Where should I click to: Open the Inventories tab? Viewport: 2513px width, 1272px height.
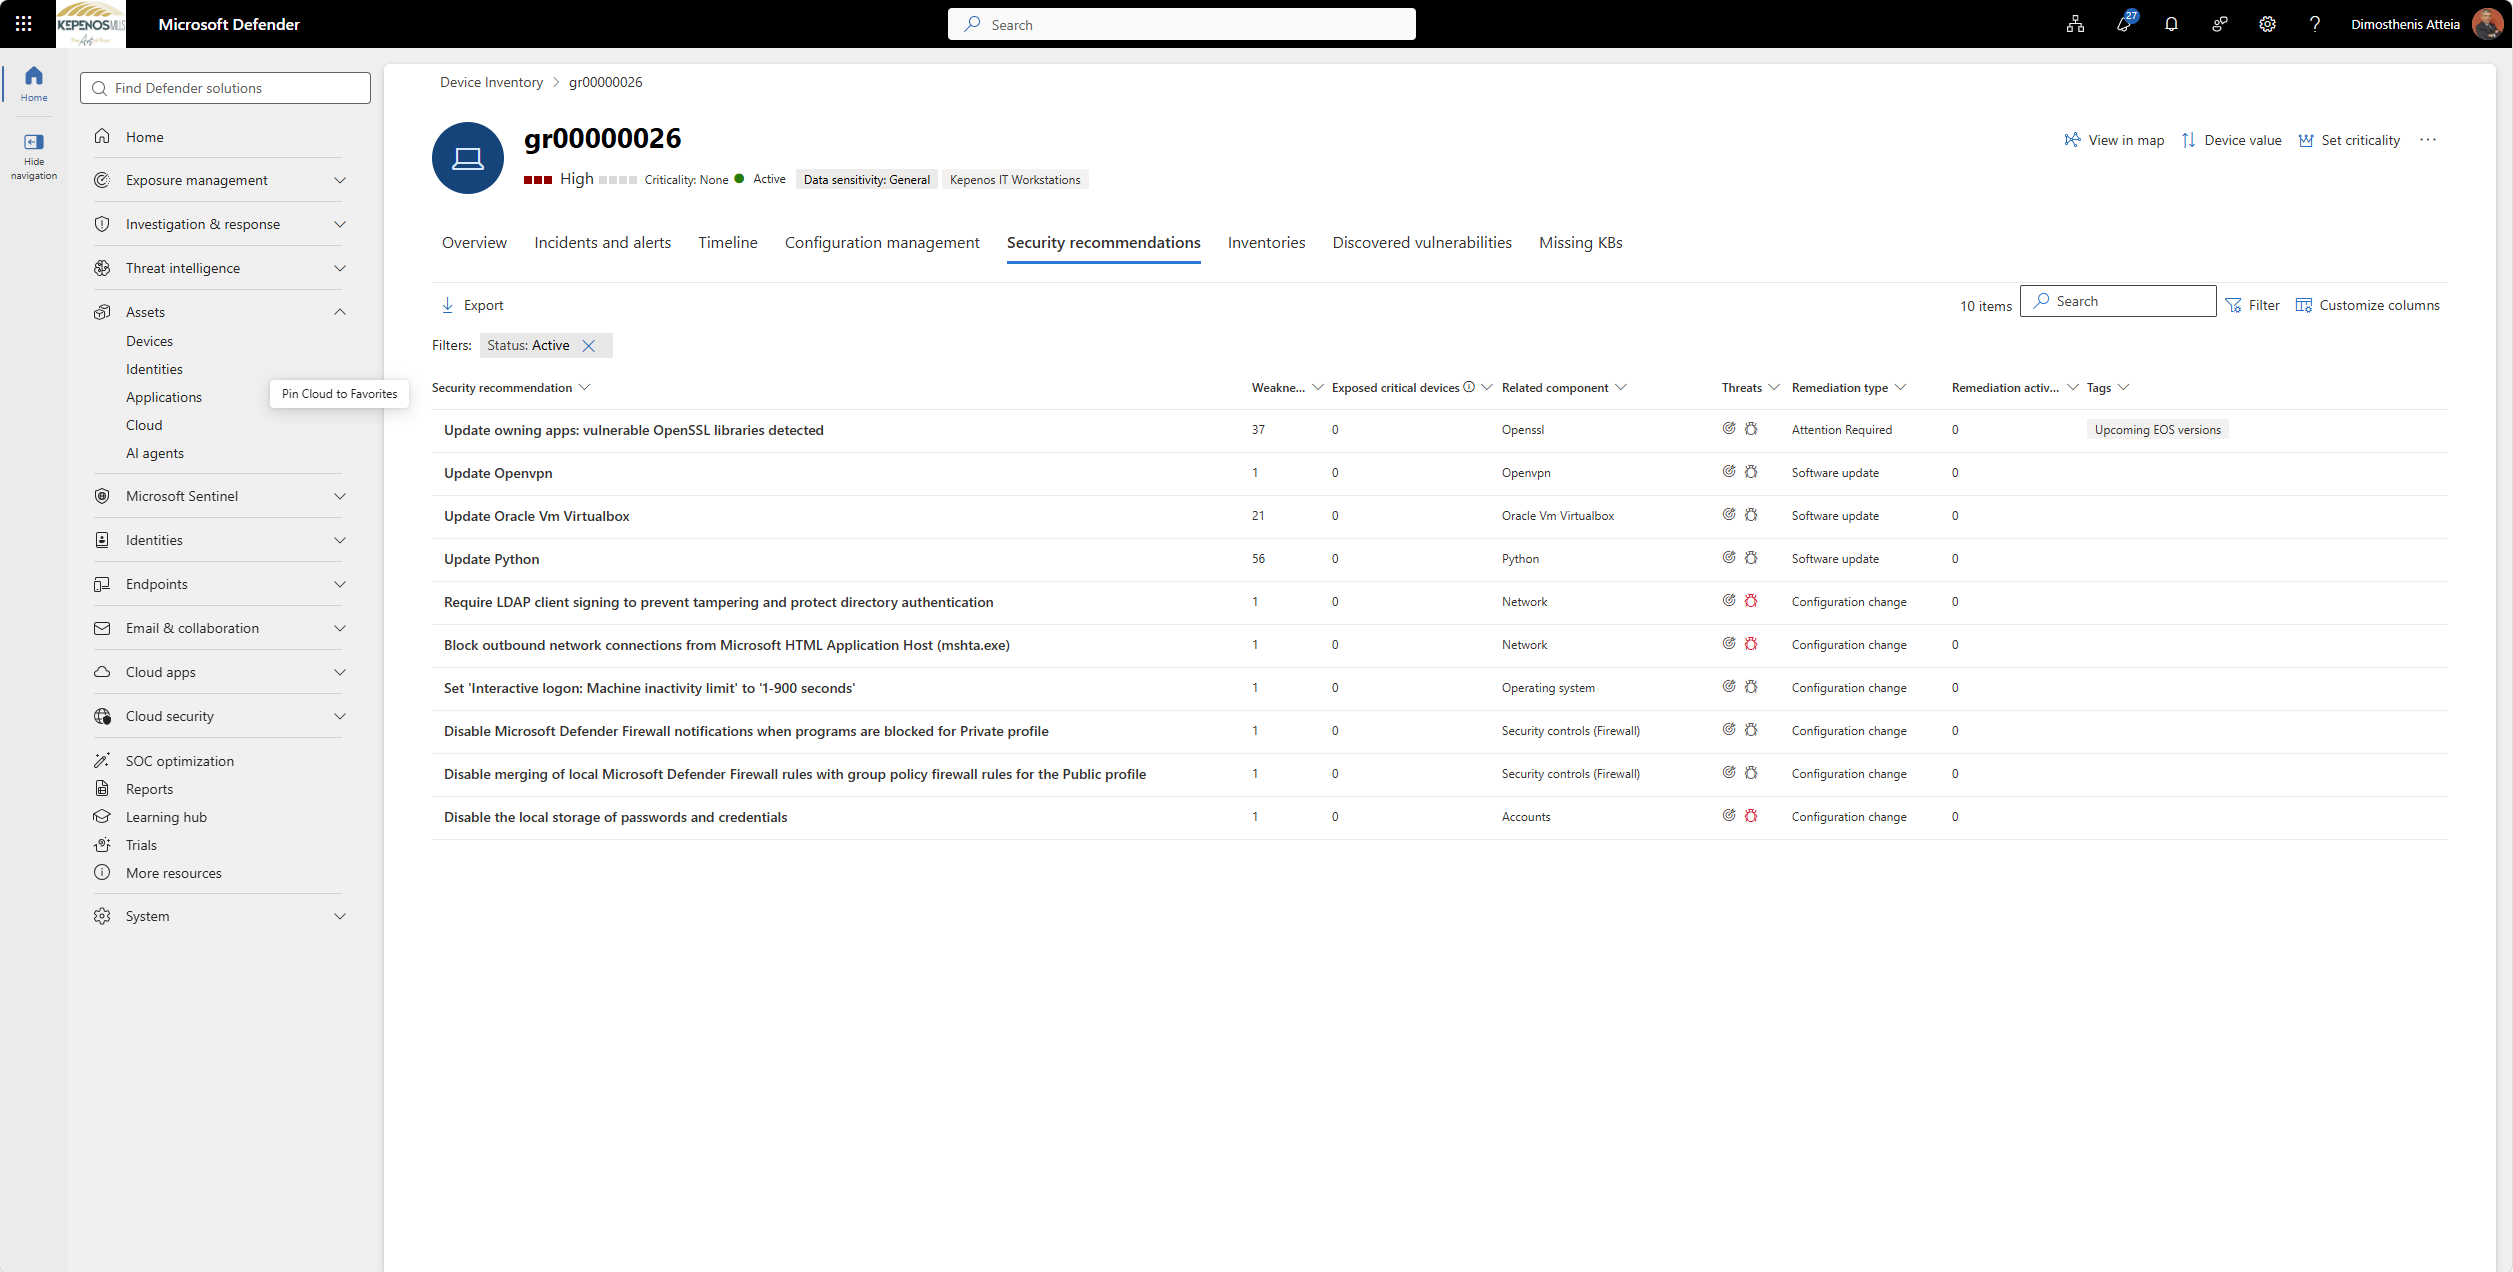(1266, 243)
